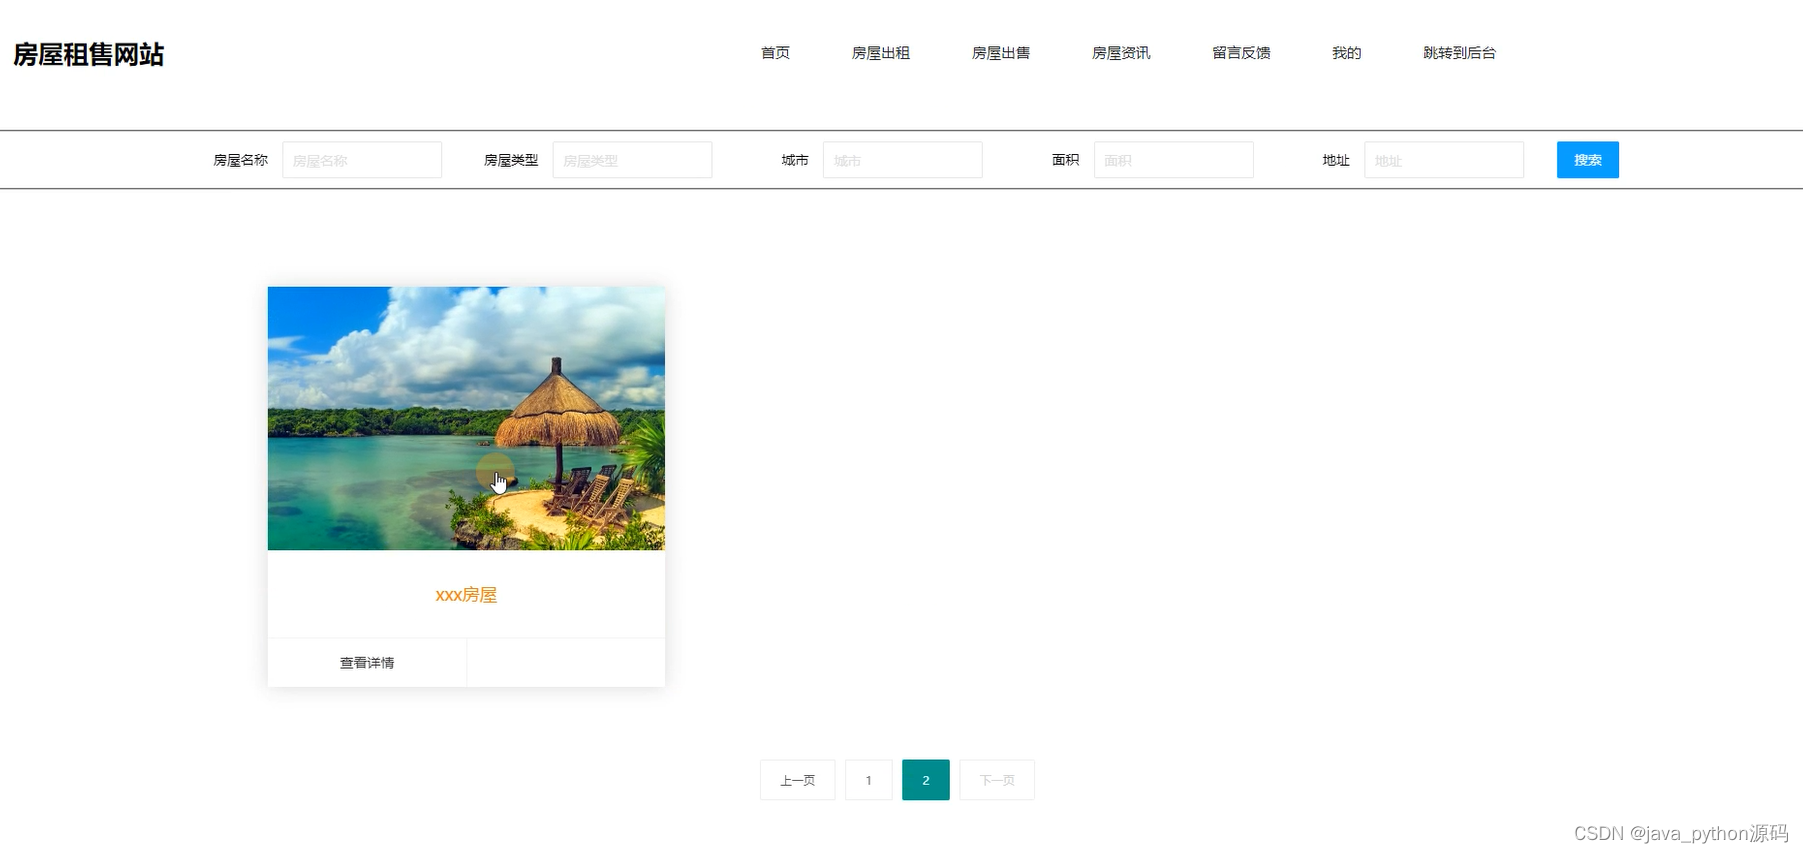Viewport: 1803px width, 853px height.
Task: Open 留言反馈 page
Action: [1241, 53]
